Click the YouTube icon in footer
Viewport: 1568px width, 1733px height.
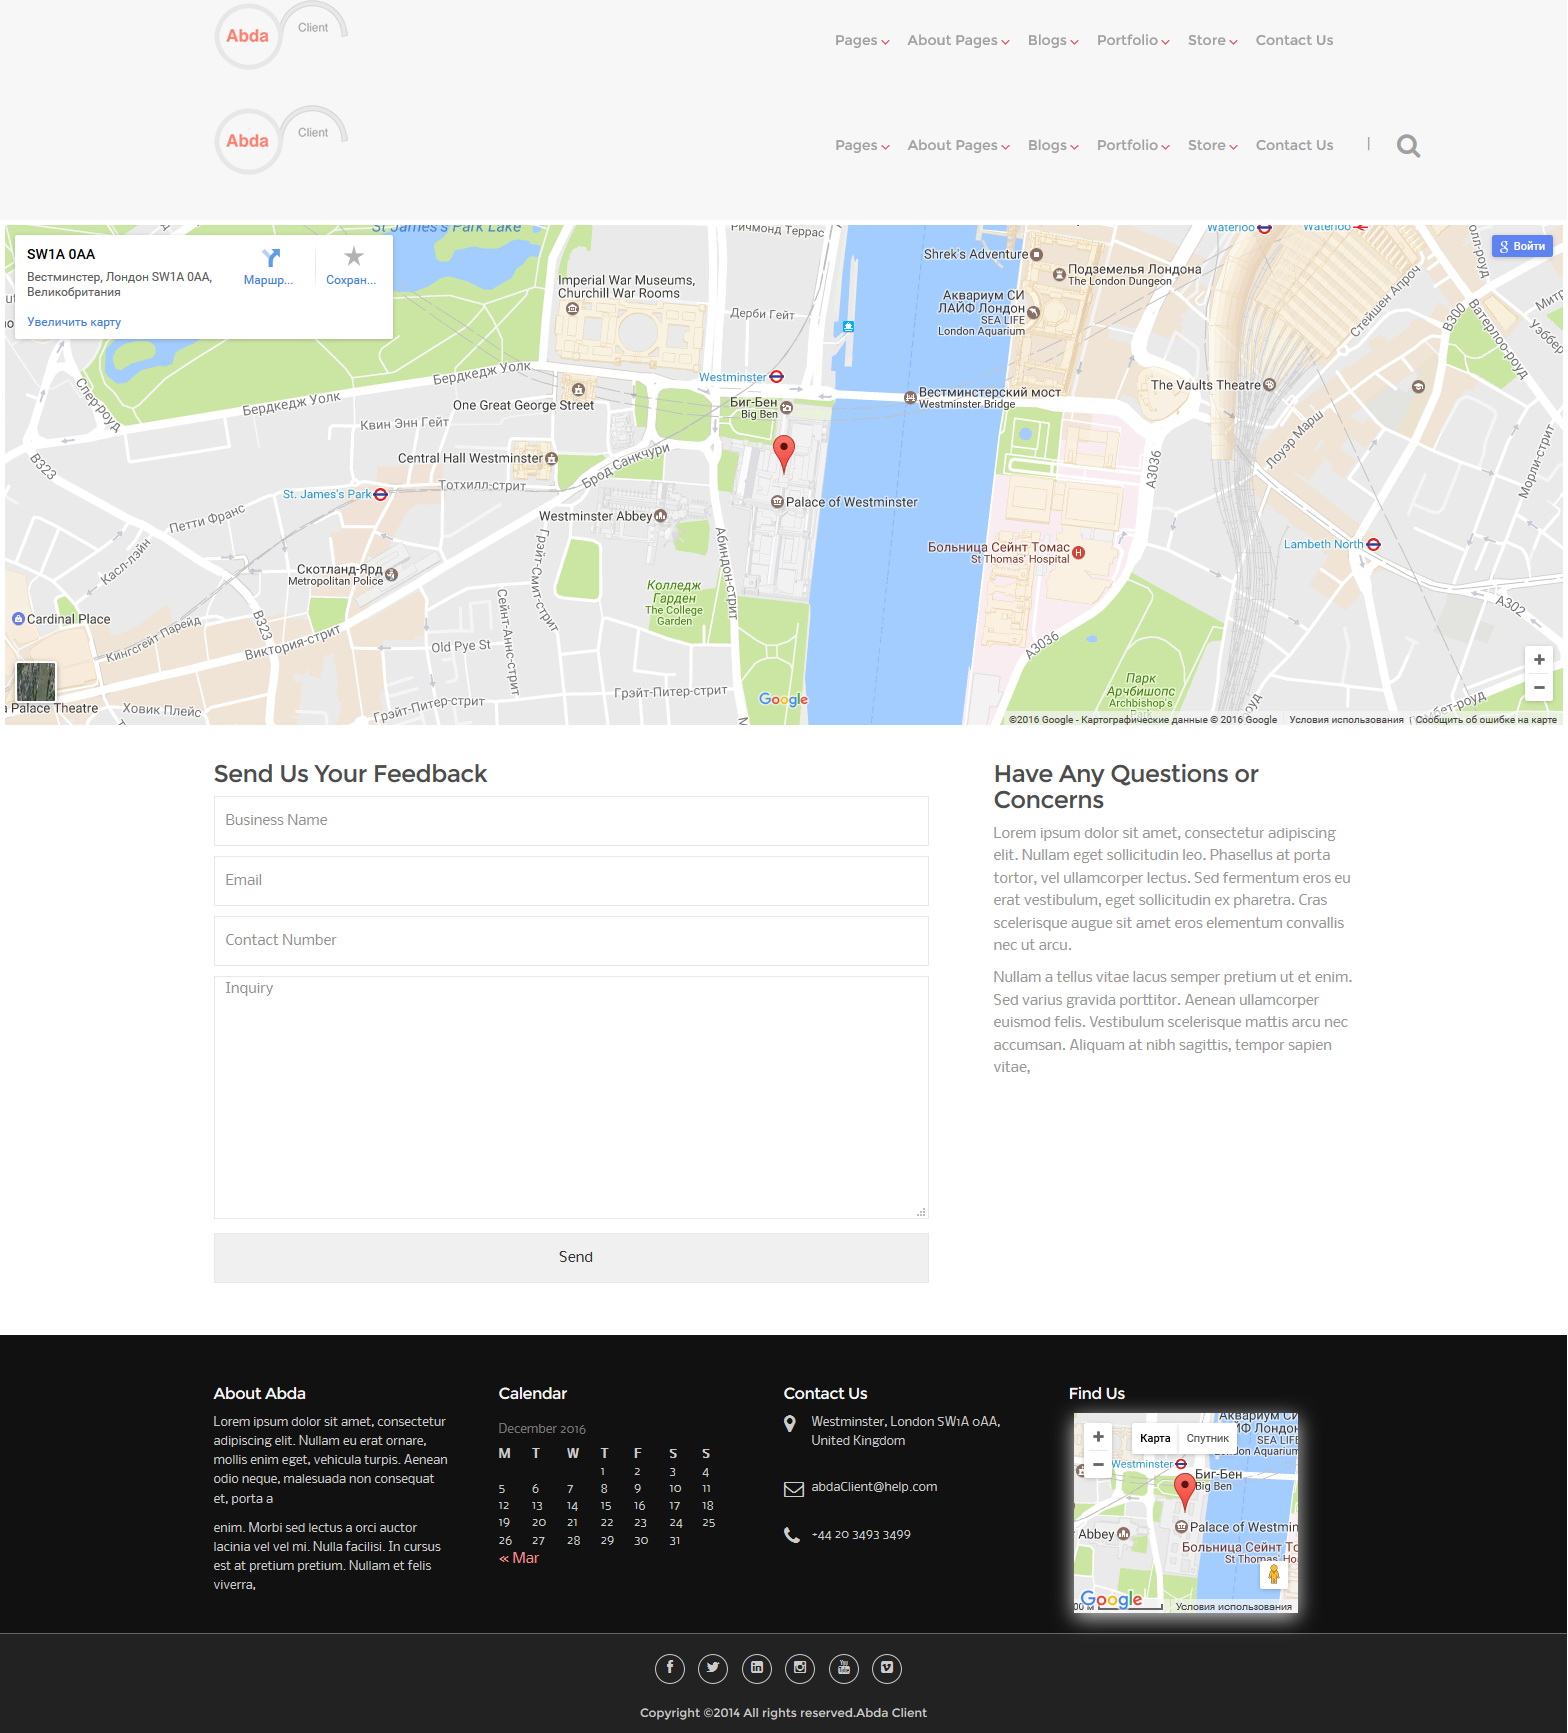844,1668
